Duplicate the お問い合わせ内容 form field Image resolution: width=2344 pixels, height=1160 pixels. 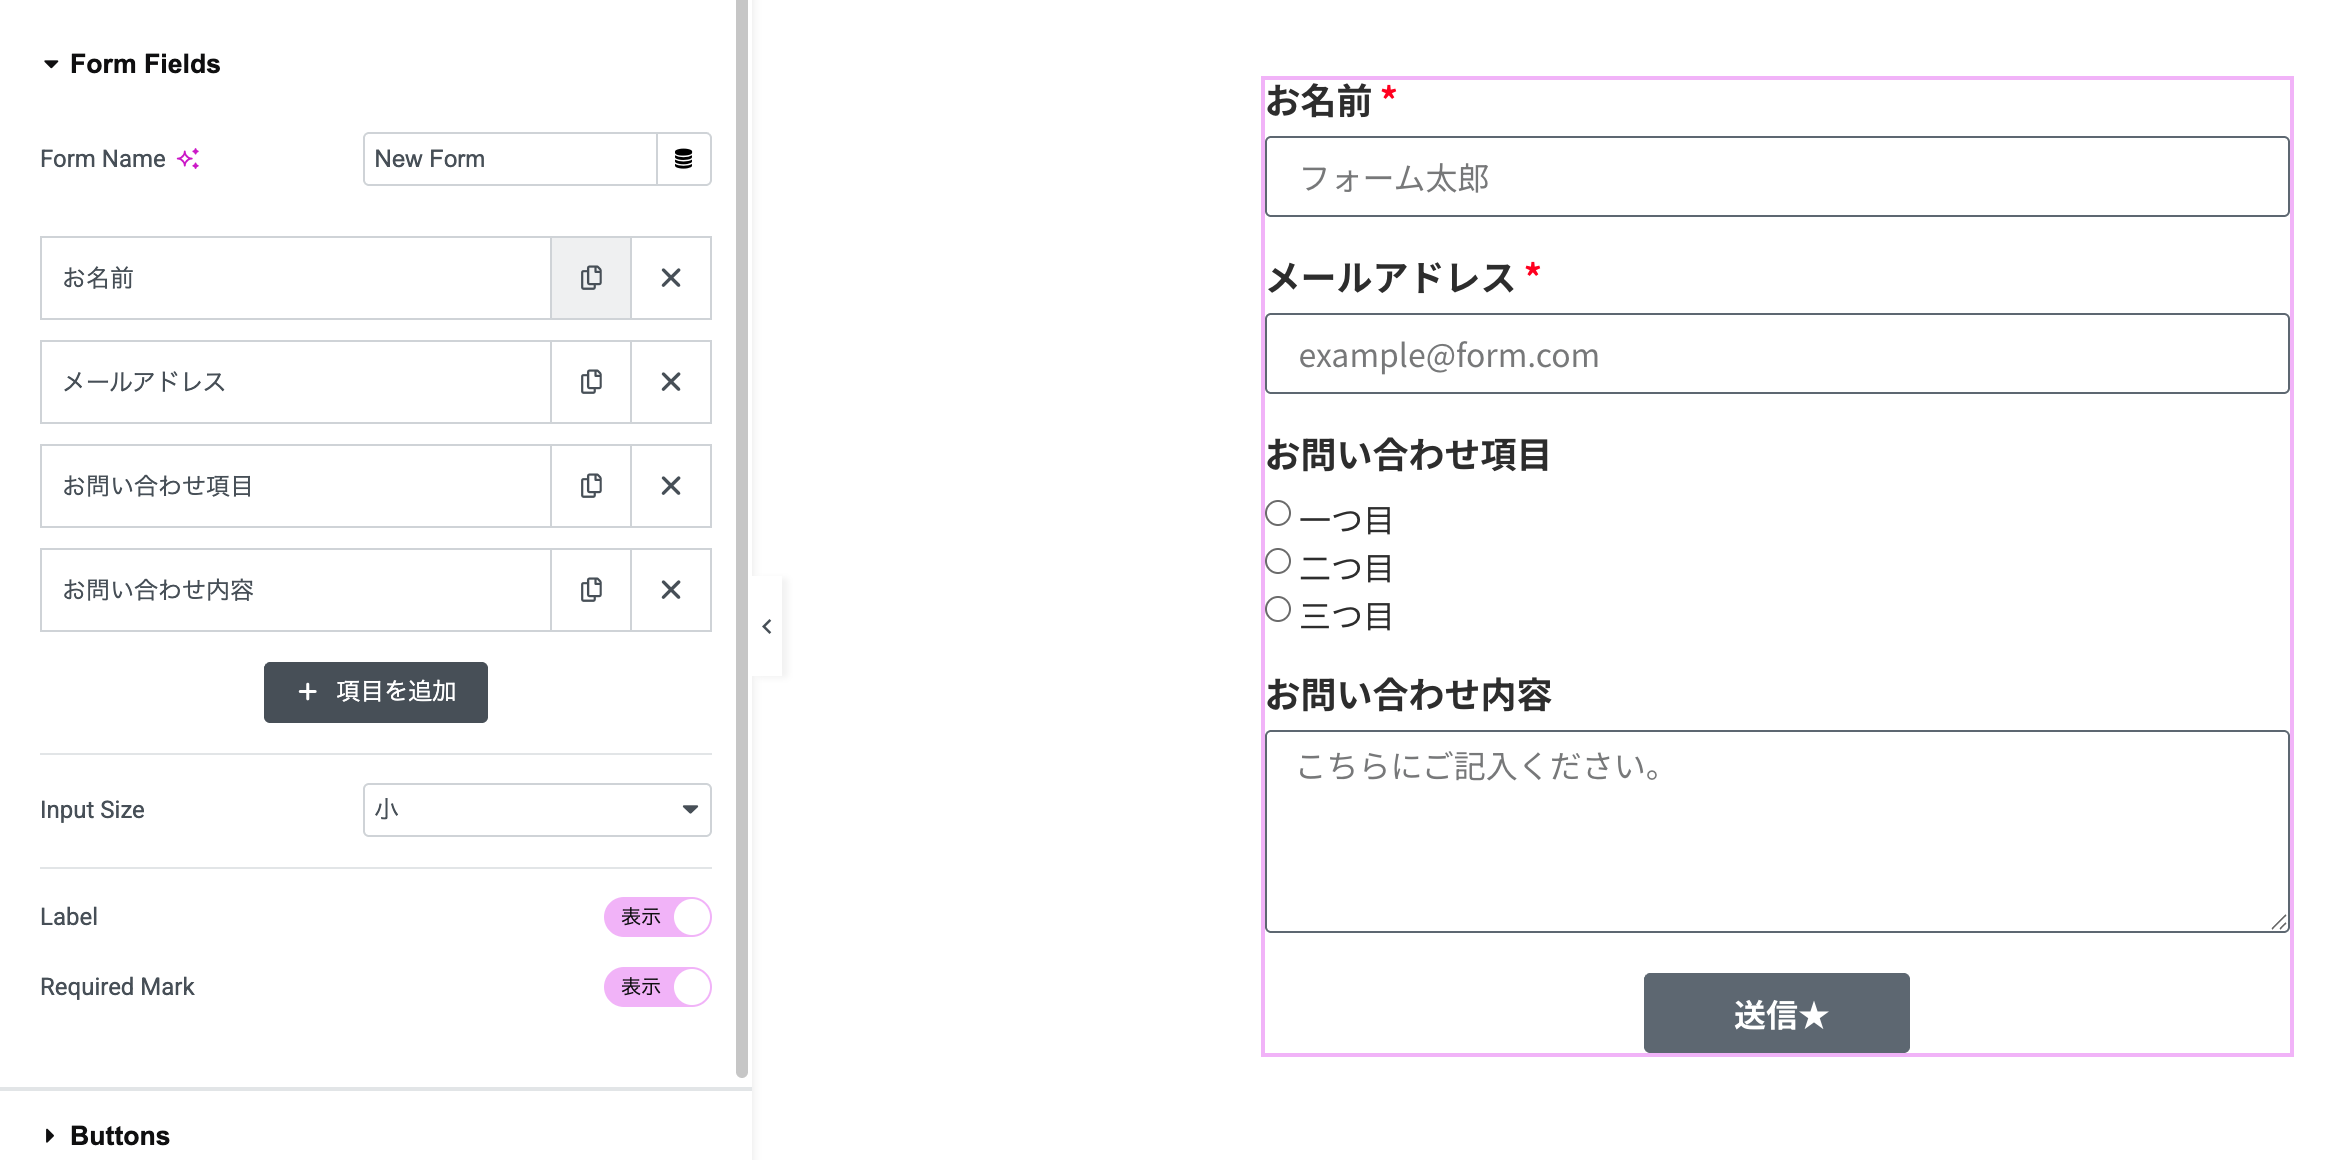point(591,590)
